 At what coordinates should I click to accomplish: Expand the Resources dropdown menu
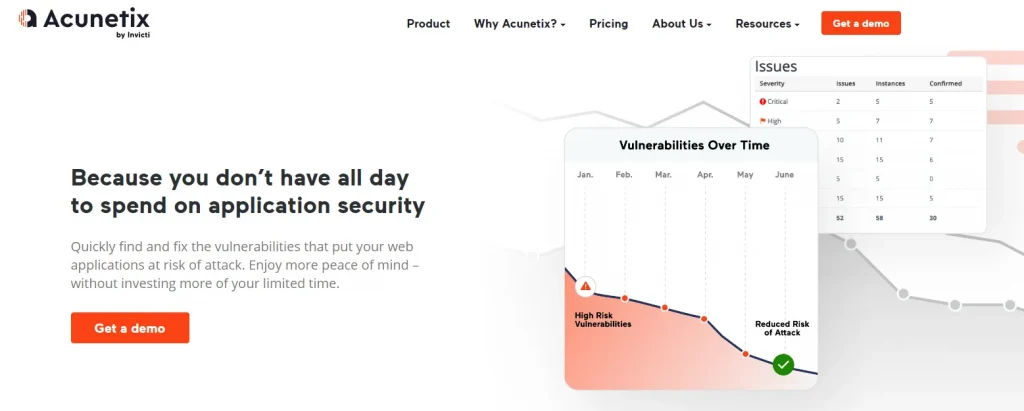[x=767, y=24]
